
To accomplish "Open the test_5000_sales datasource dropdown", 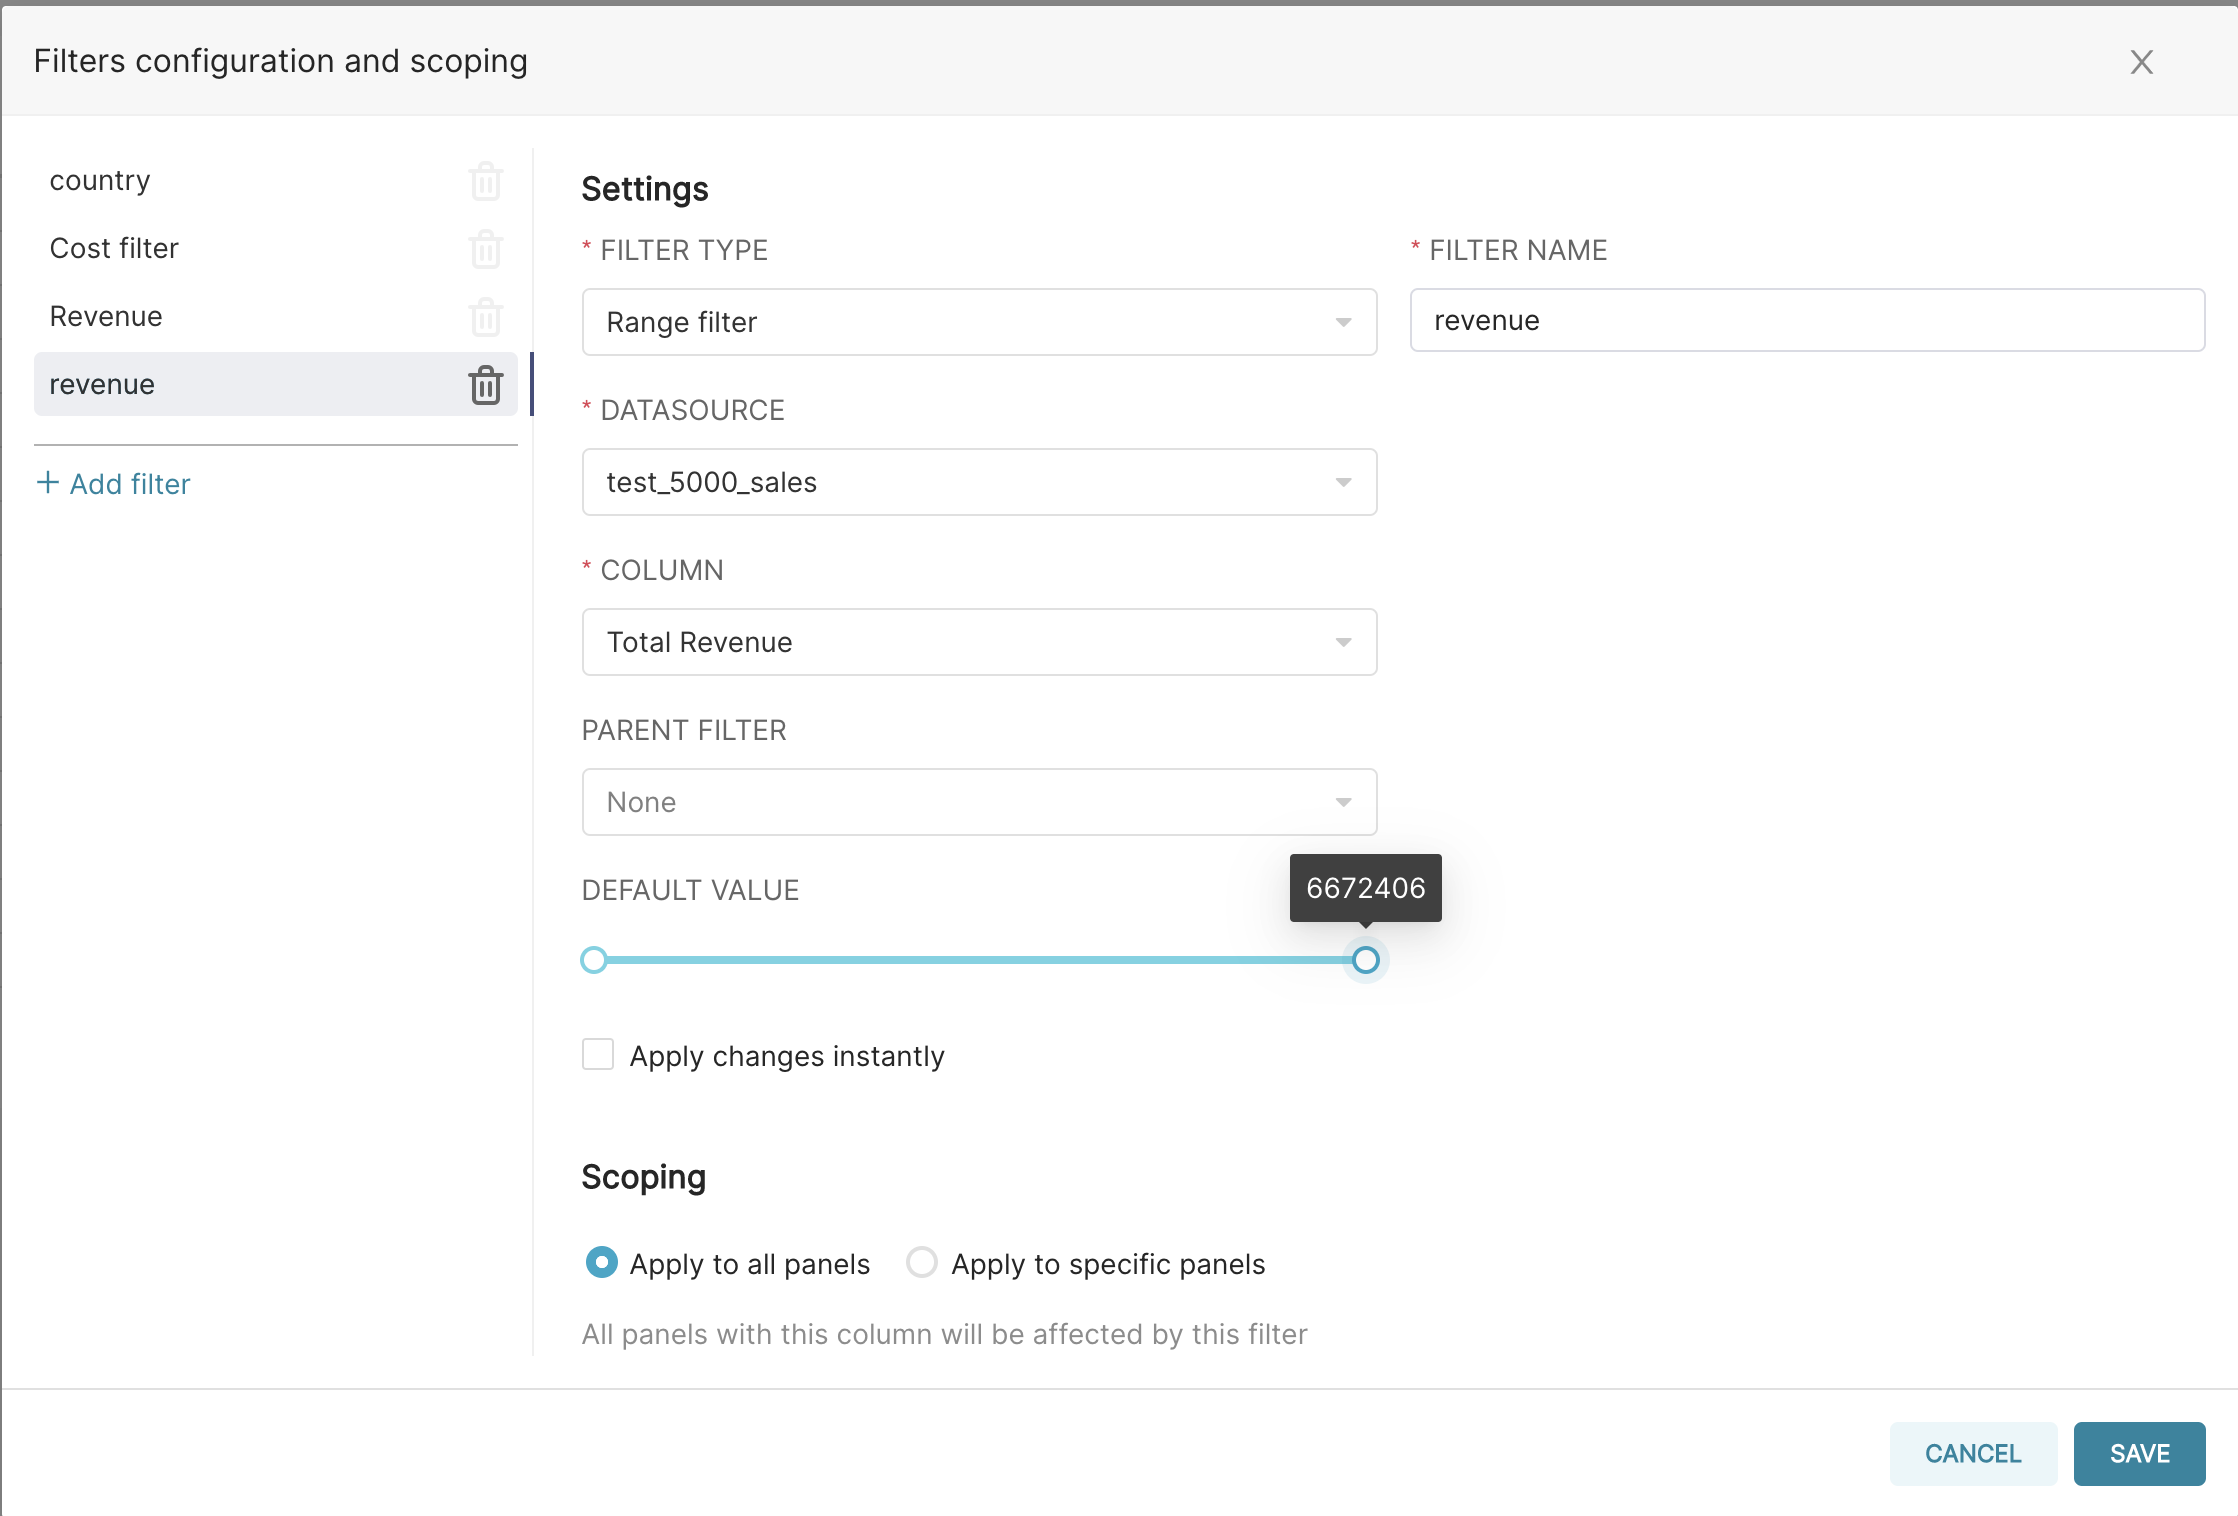I will coord(978,482).
